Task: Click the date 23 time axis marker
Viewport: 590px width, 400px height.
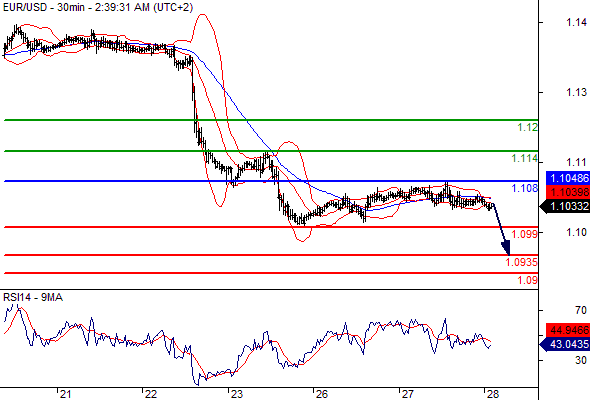Action: pyautogui.click(x=236, y=394)
